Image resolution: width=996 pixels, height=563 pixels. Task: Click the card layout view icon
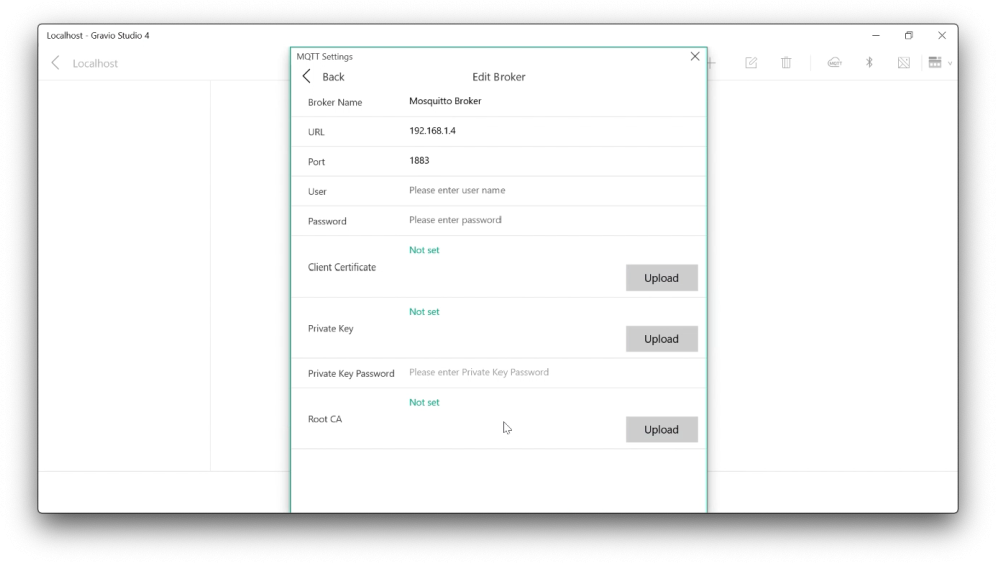click(x=935, y=62)
